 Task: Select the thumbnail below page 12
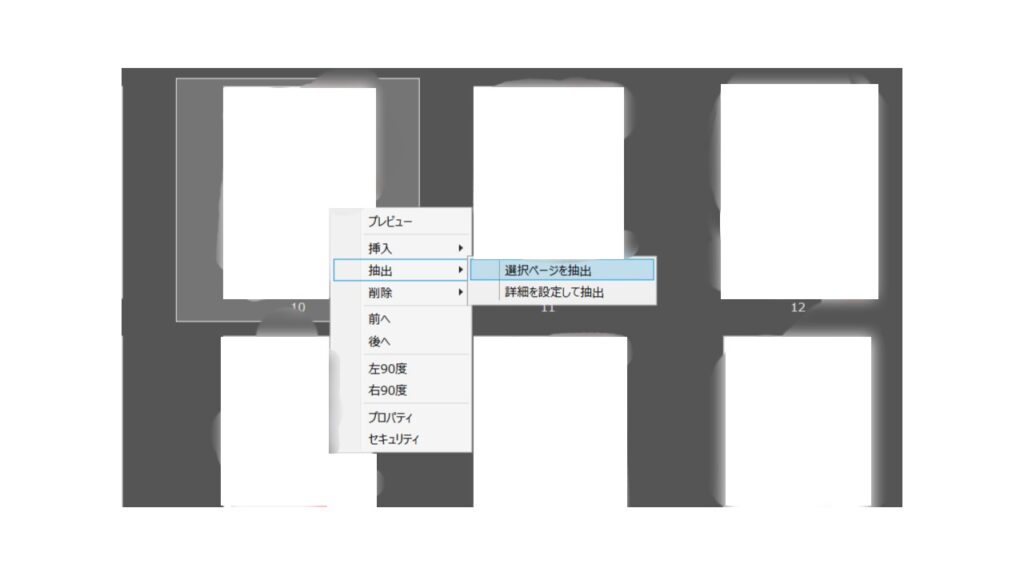(798, 421)
